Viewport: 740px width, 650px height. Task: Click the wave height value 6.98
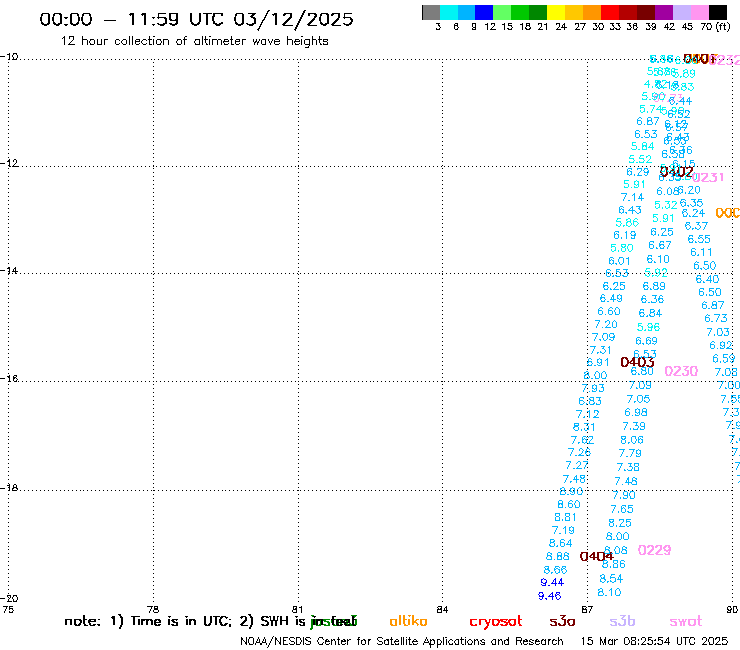click(x=636, y=413)
